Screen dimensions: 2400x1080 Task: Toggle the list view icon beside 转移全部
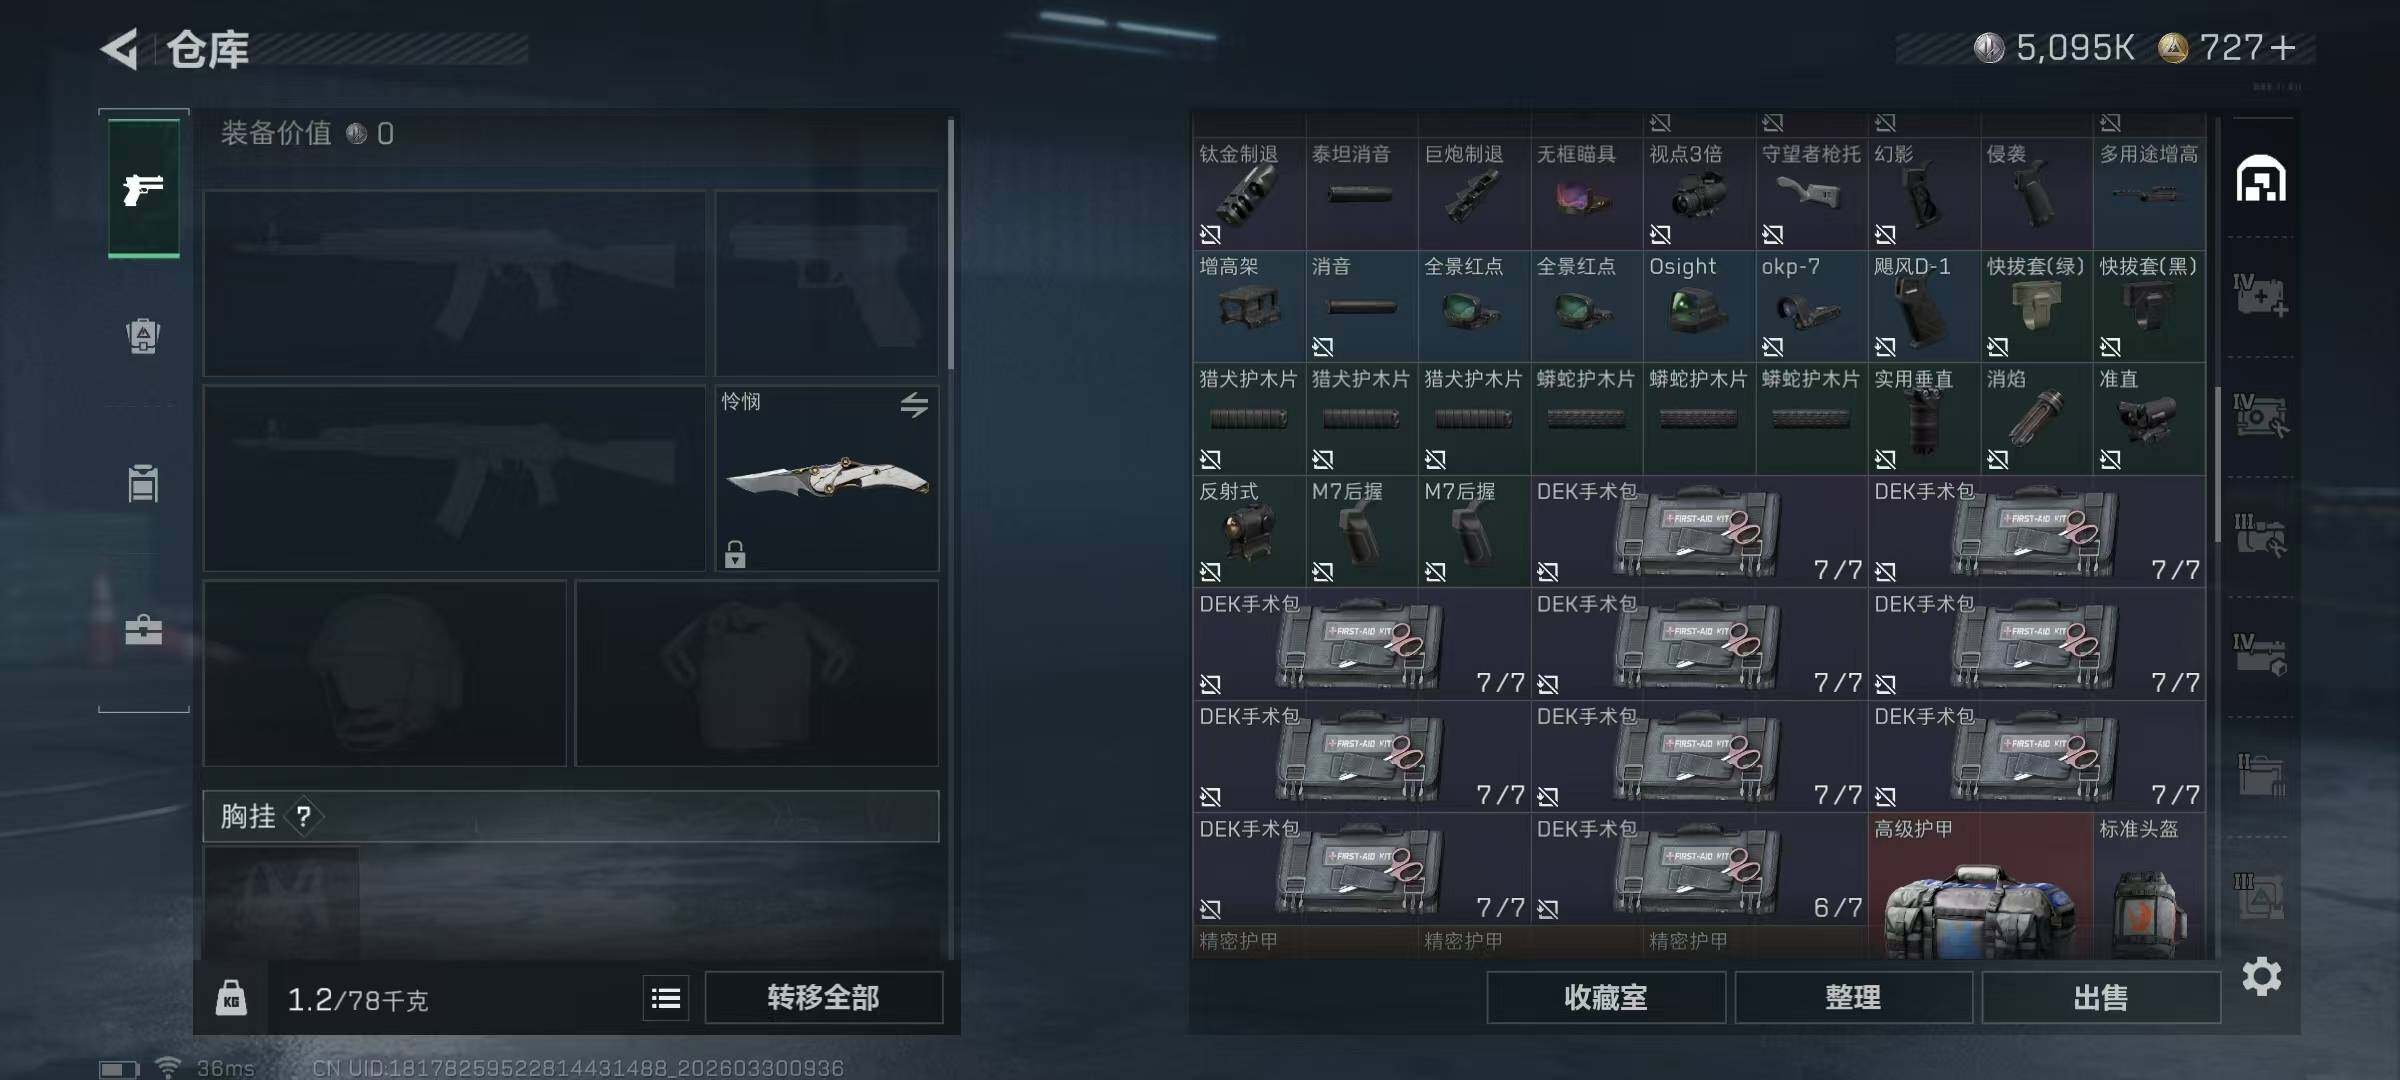coord(666,998)
